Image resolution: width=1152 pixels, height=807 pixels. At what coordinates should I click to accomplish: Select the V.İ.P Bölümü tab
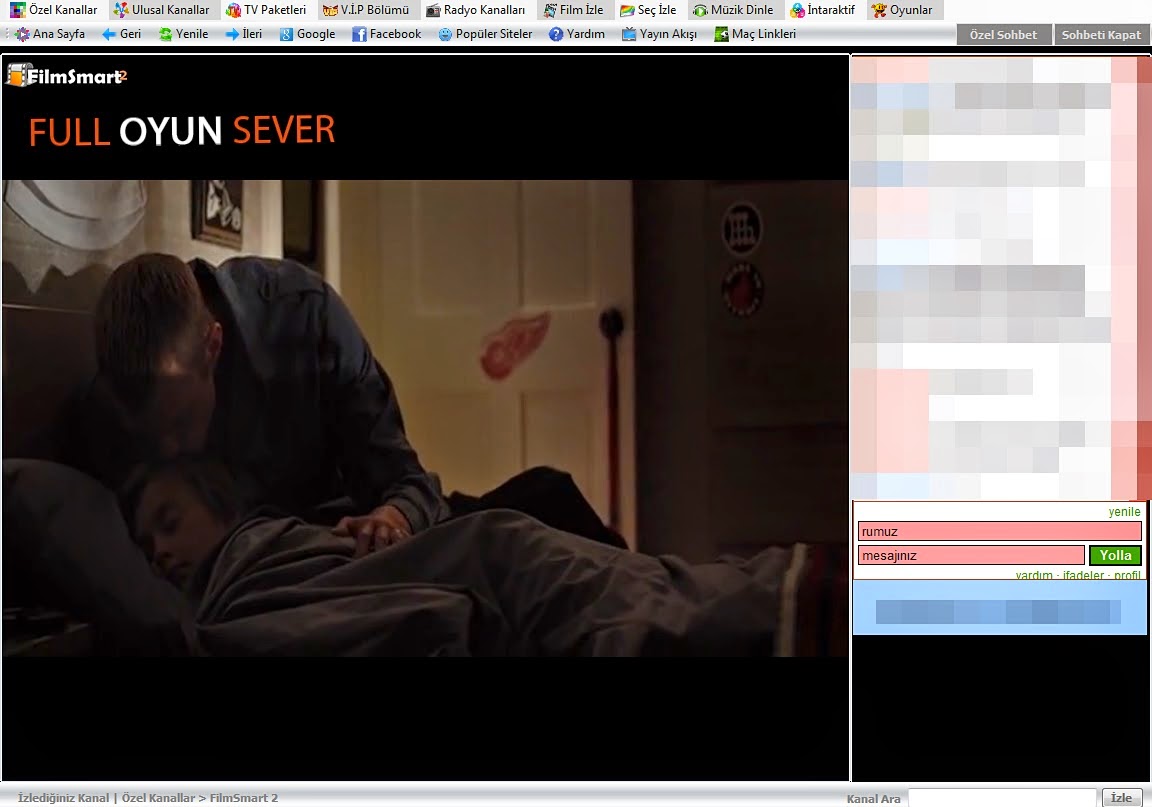coord(367,10)
